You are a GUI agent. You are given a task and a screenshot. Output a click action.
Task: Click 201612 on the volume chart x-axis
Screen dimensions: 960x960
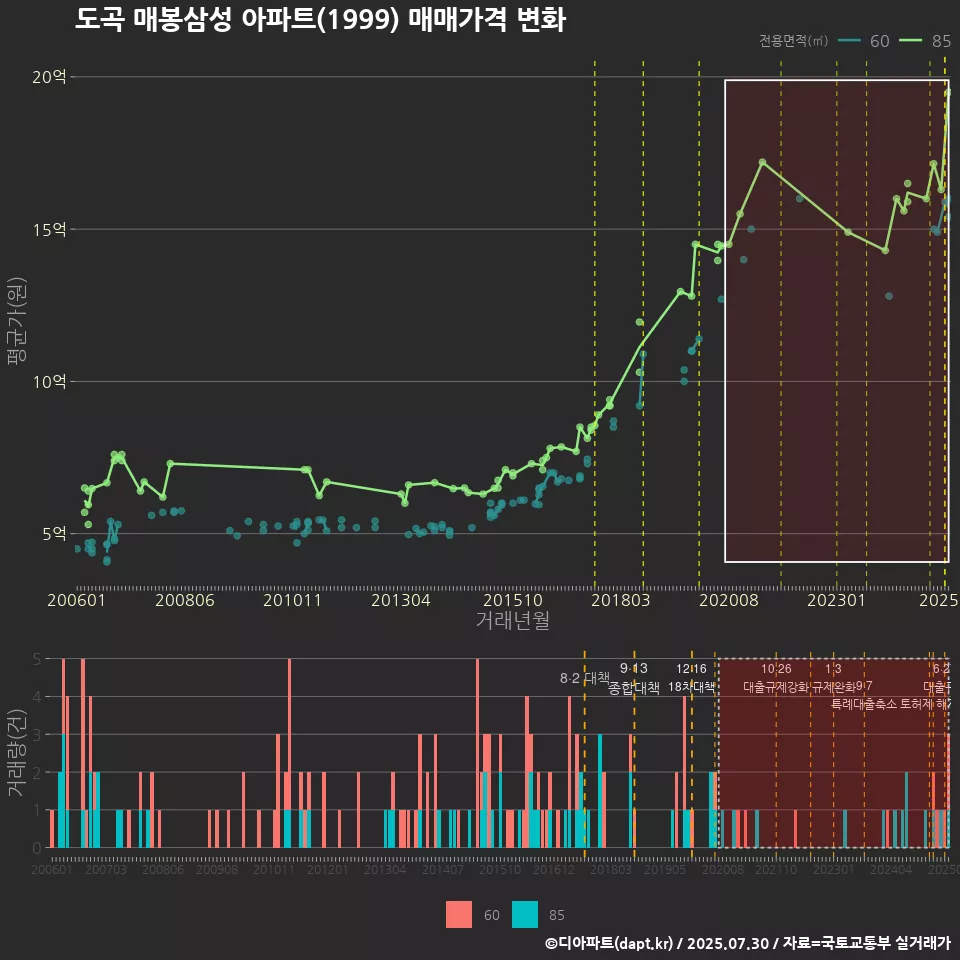553,869
